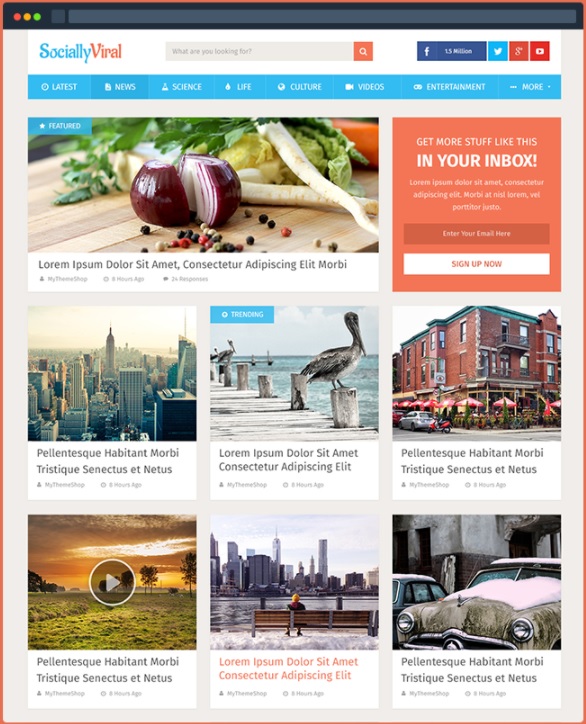Click the Sign Up Now button
This screenshot has height=724, width=586.
(477, 264)
